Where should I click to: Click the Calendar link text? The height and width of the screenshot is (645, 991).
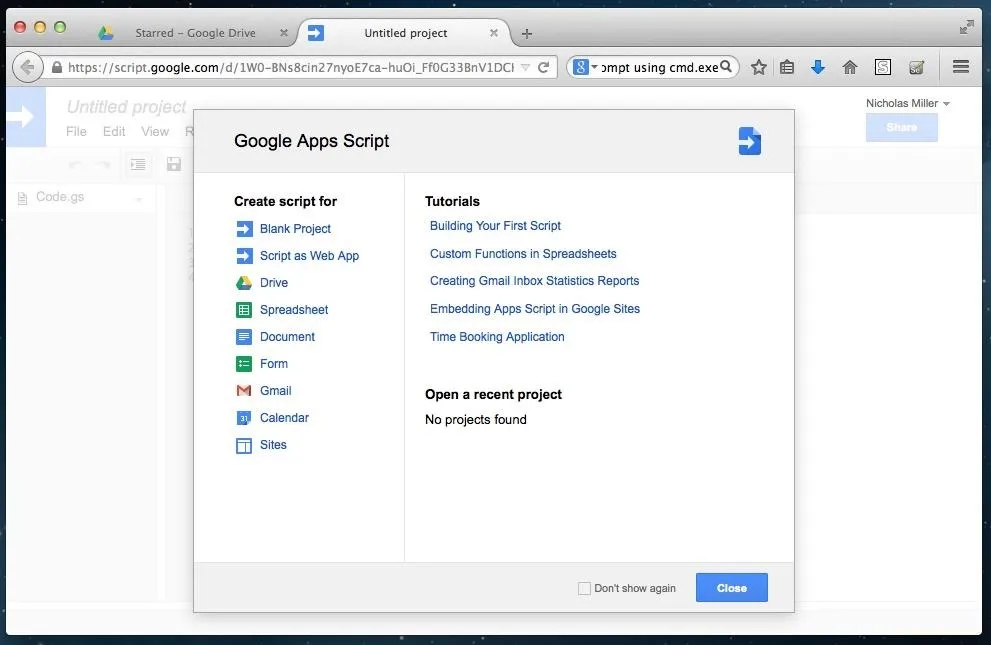point(284,418)
